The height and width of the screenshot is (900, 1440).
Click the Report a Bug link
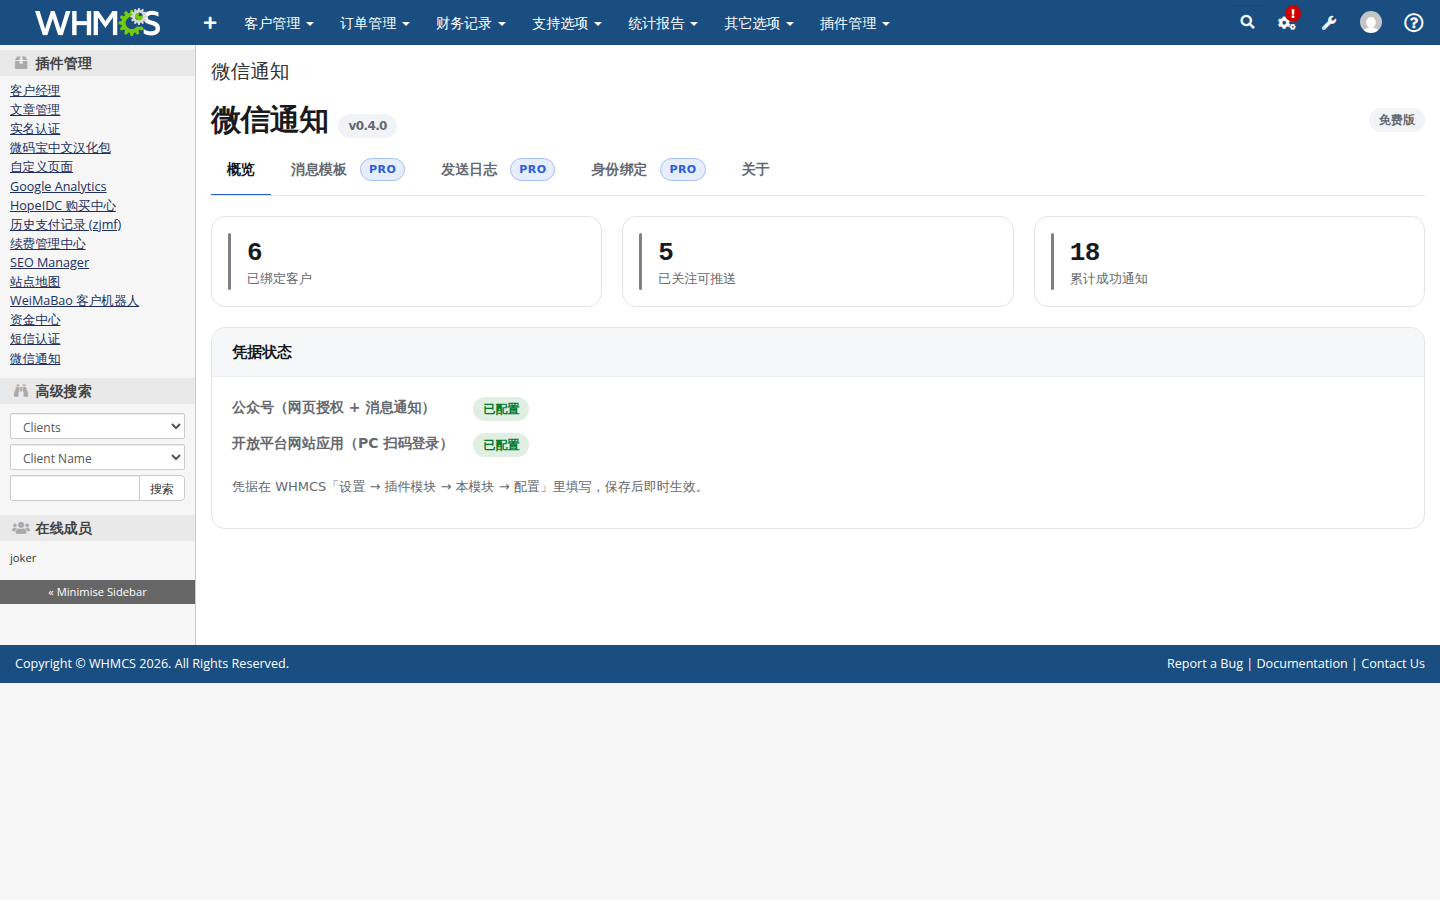[1205, 663]
